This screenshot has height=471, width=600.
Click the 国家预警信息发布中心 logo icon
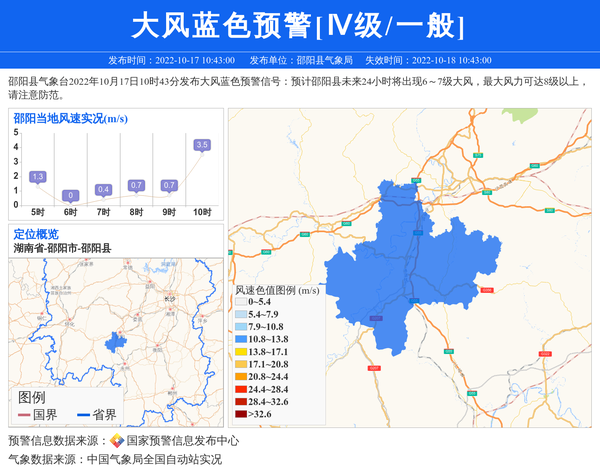[x=117, y=441]
